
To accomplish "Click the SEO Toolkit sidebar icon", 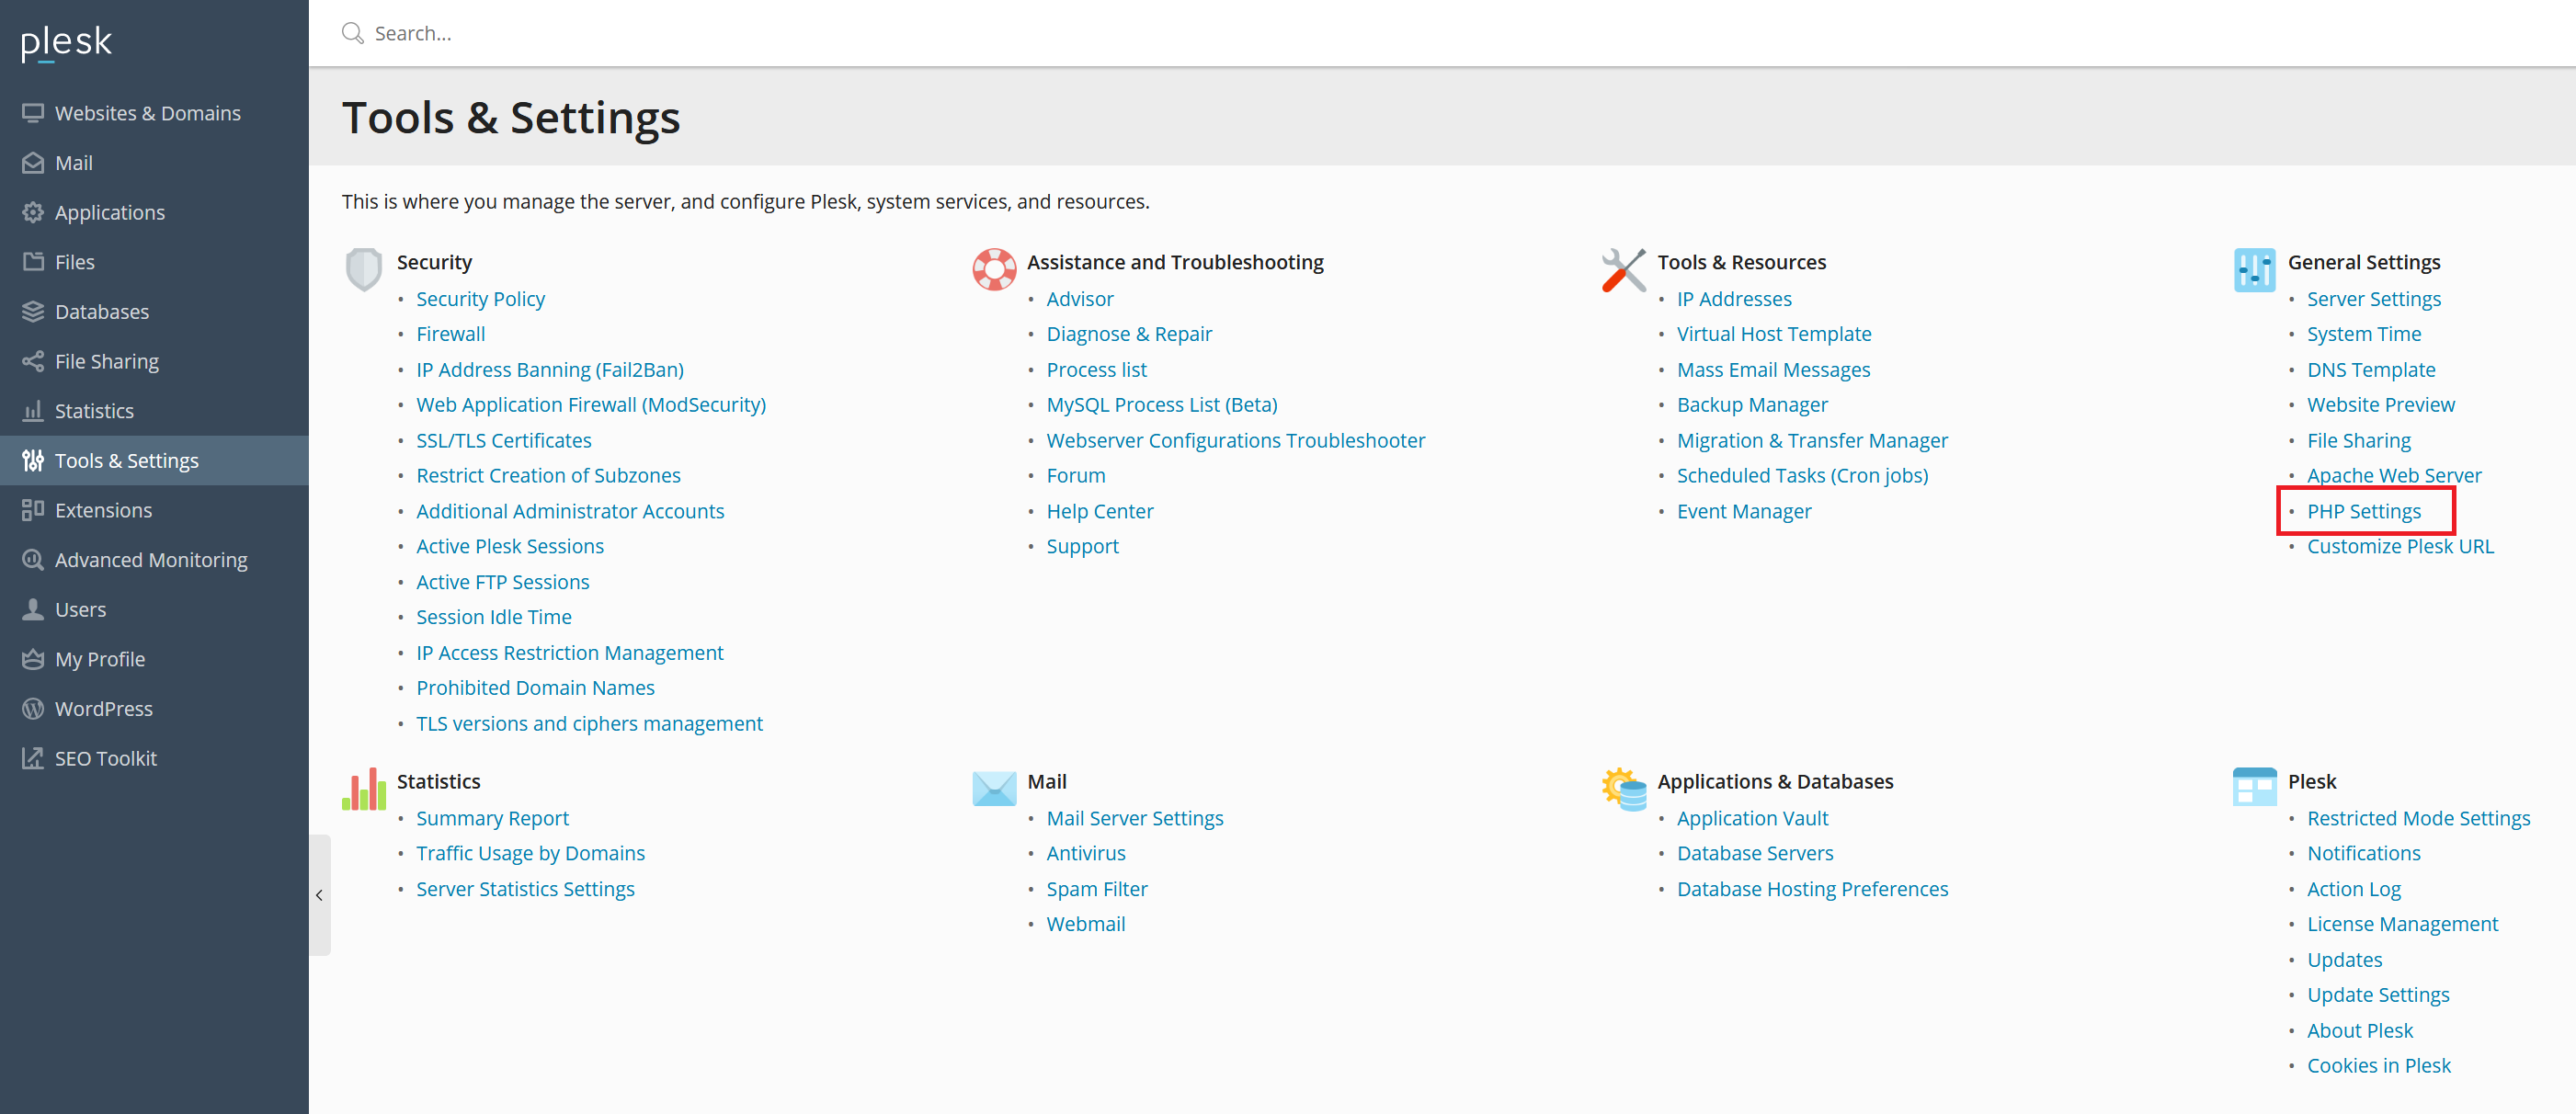I will click(33, 758).
